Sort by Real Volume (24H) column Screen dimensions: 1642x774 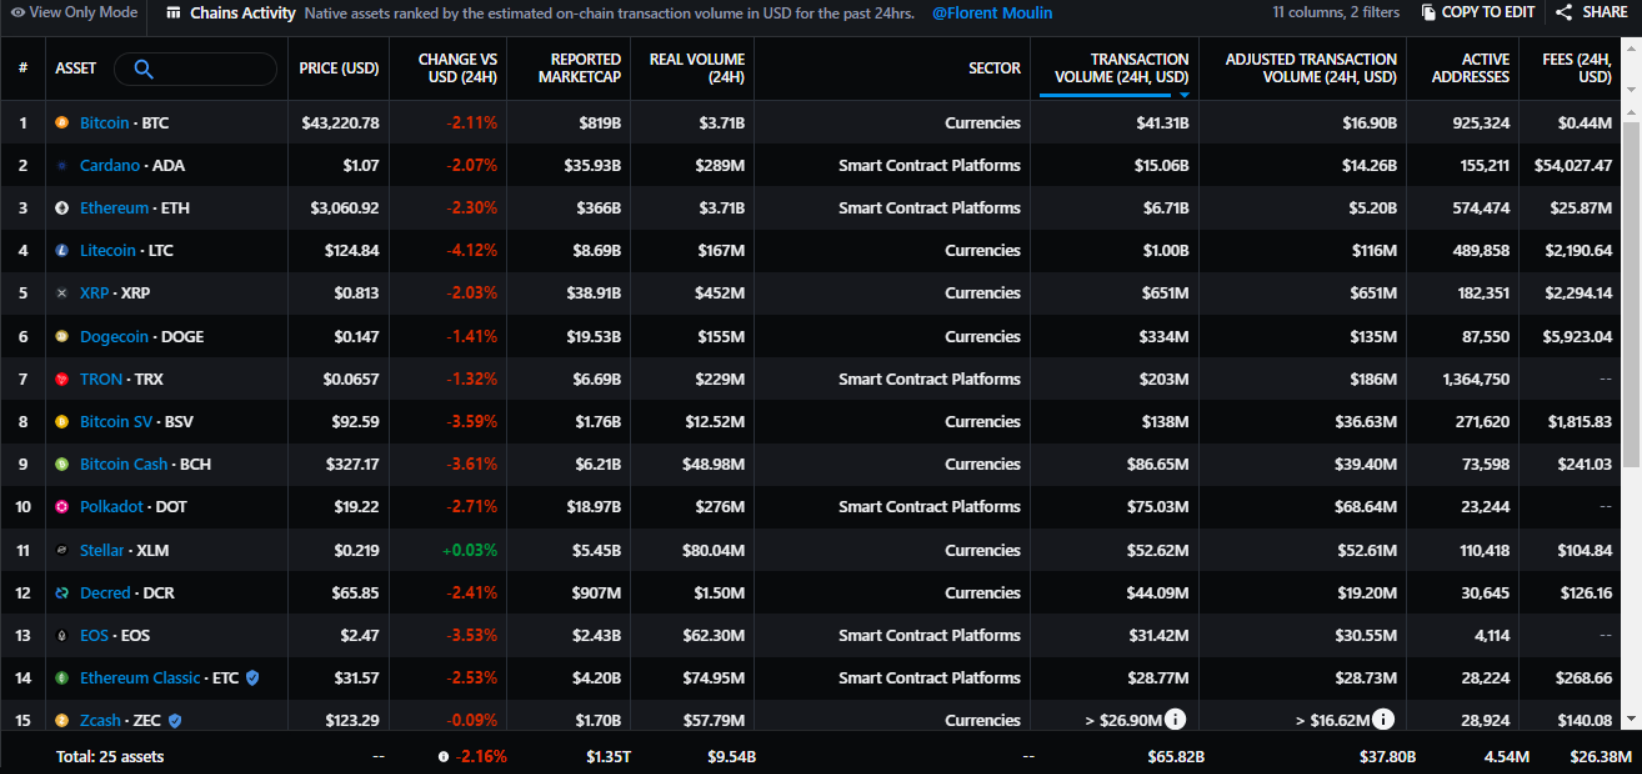(x=697, y=68)
